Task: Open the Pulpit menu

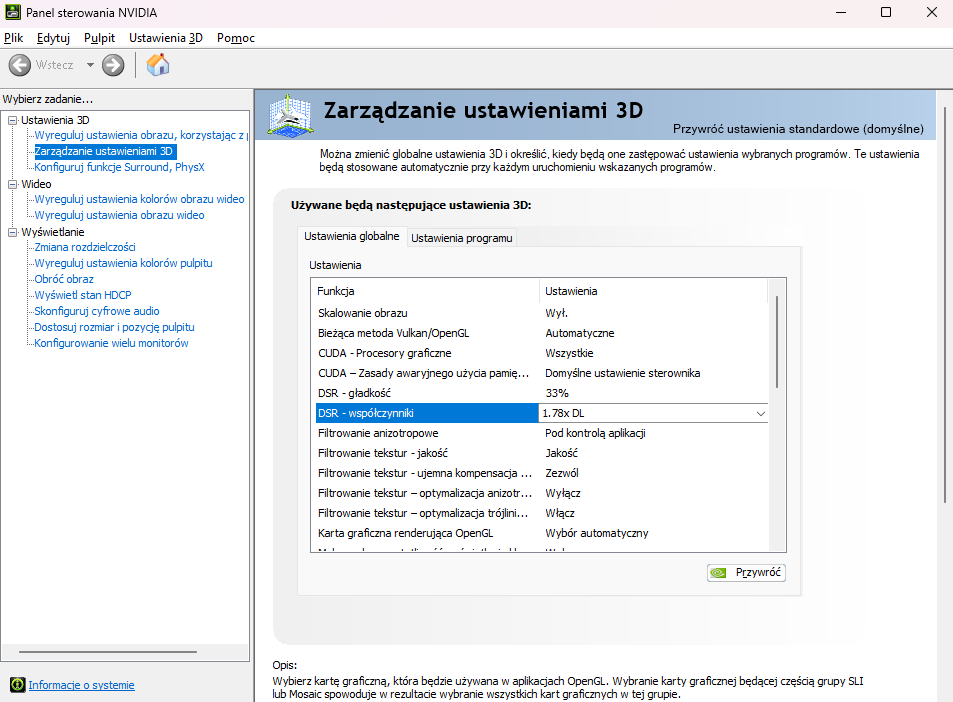Action: pos(99,38)
